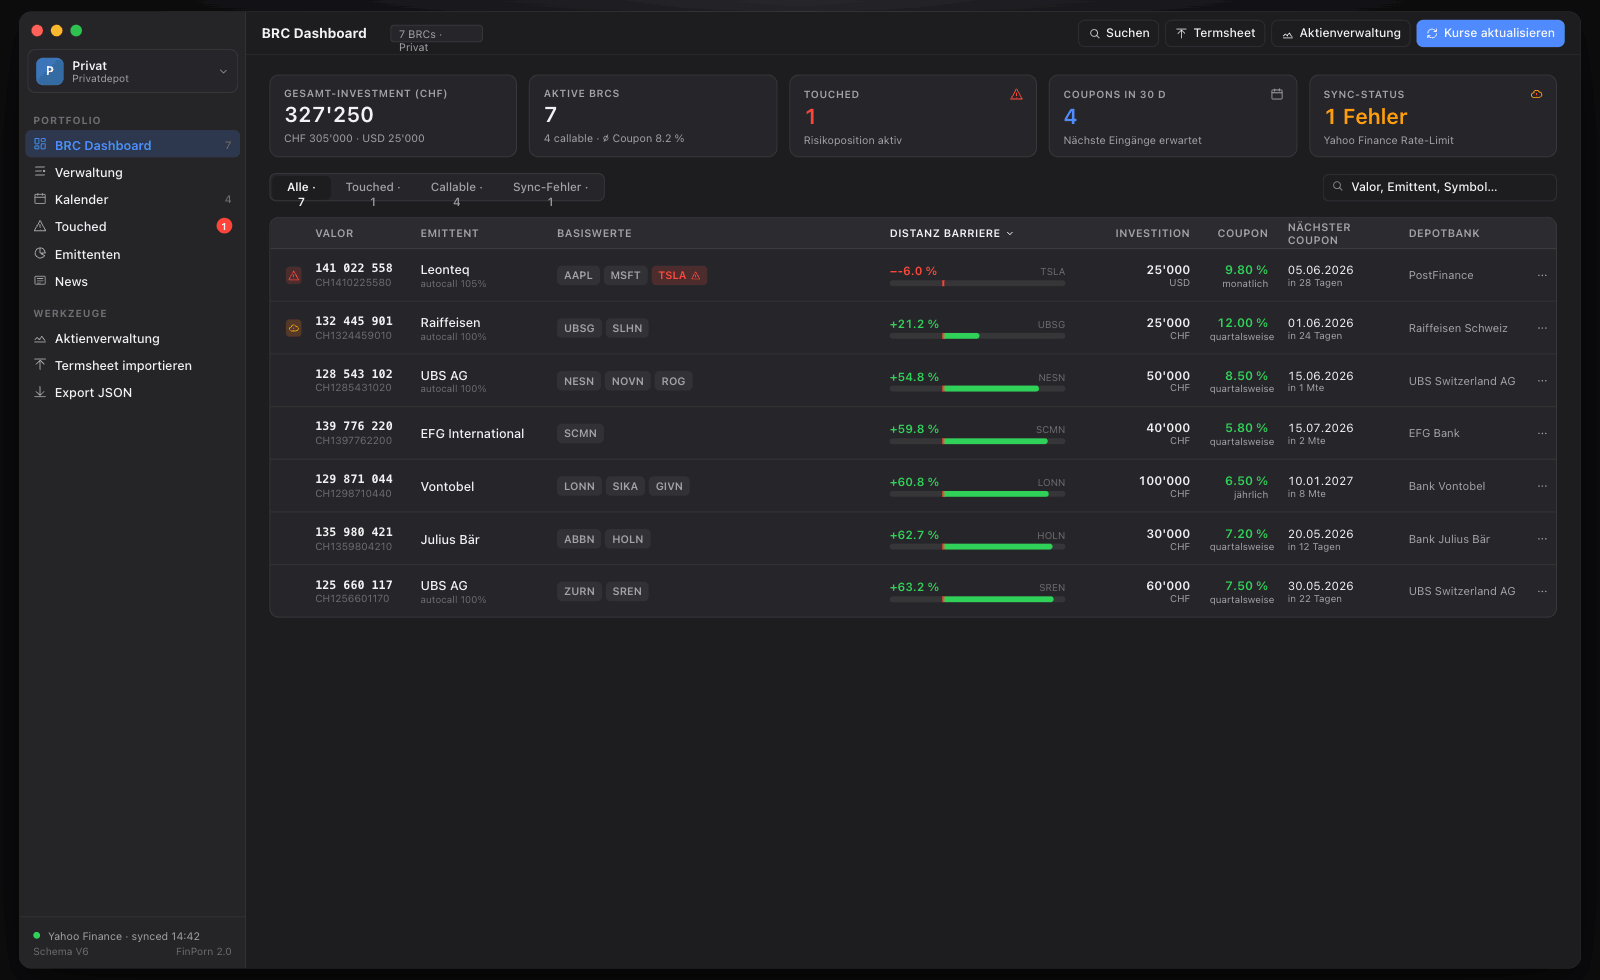This screenshot has height=980, width=1600.
Task: Click the BRC Dashboard grid icon
Action: point(40,145)
